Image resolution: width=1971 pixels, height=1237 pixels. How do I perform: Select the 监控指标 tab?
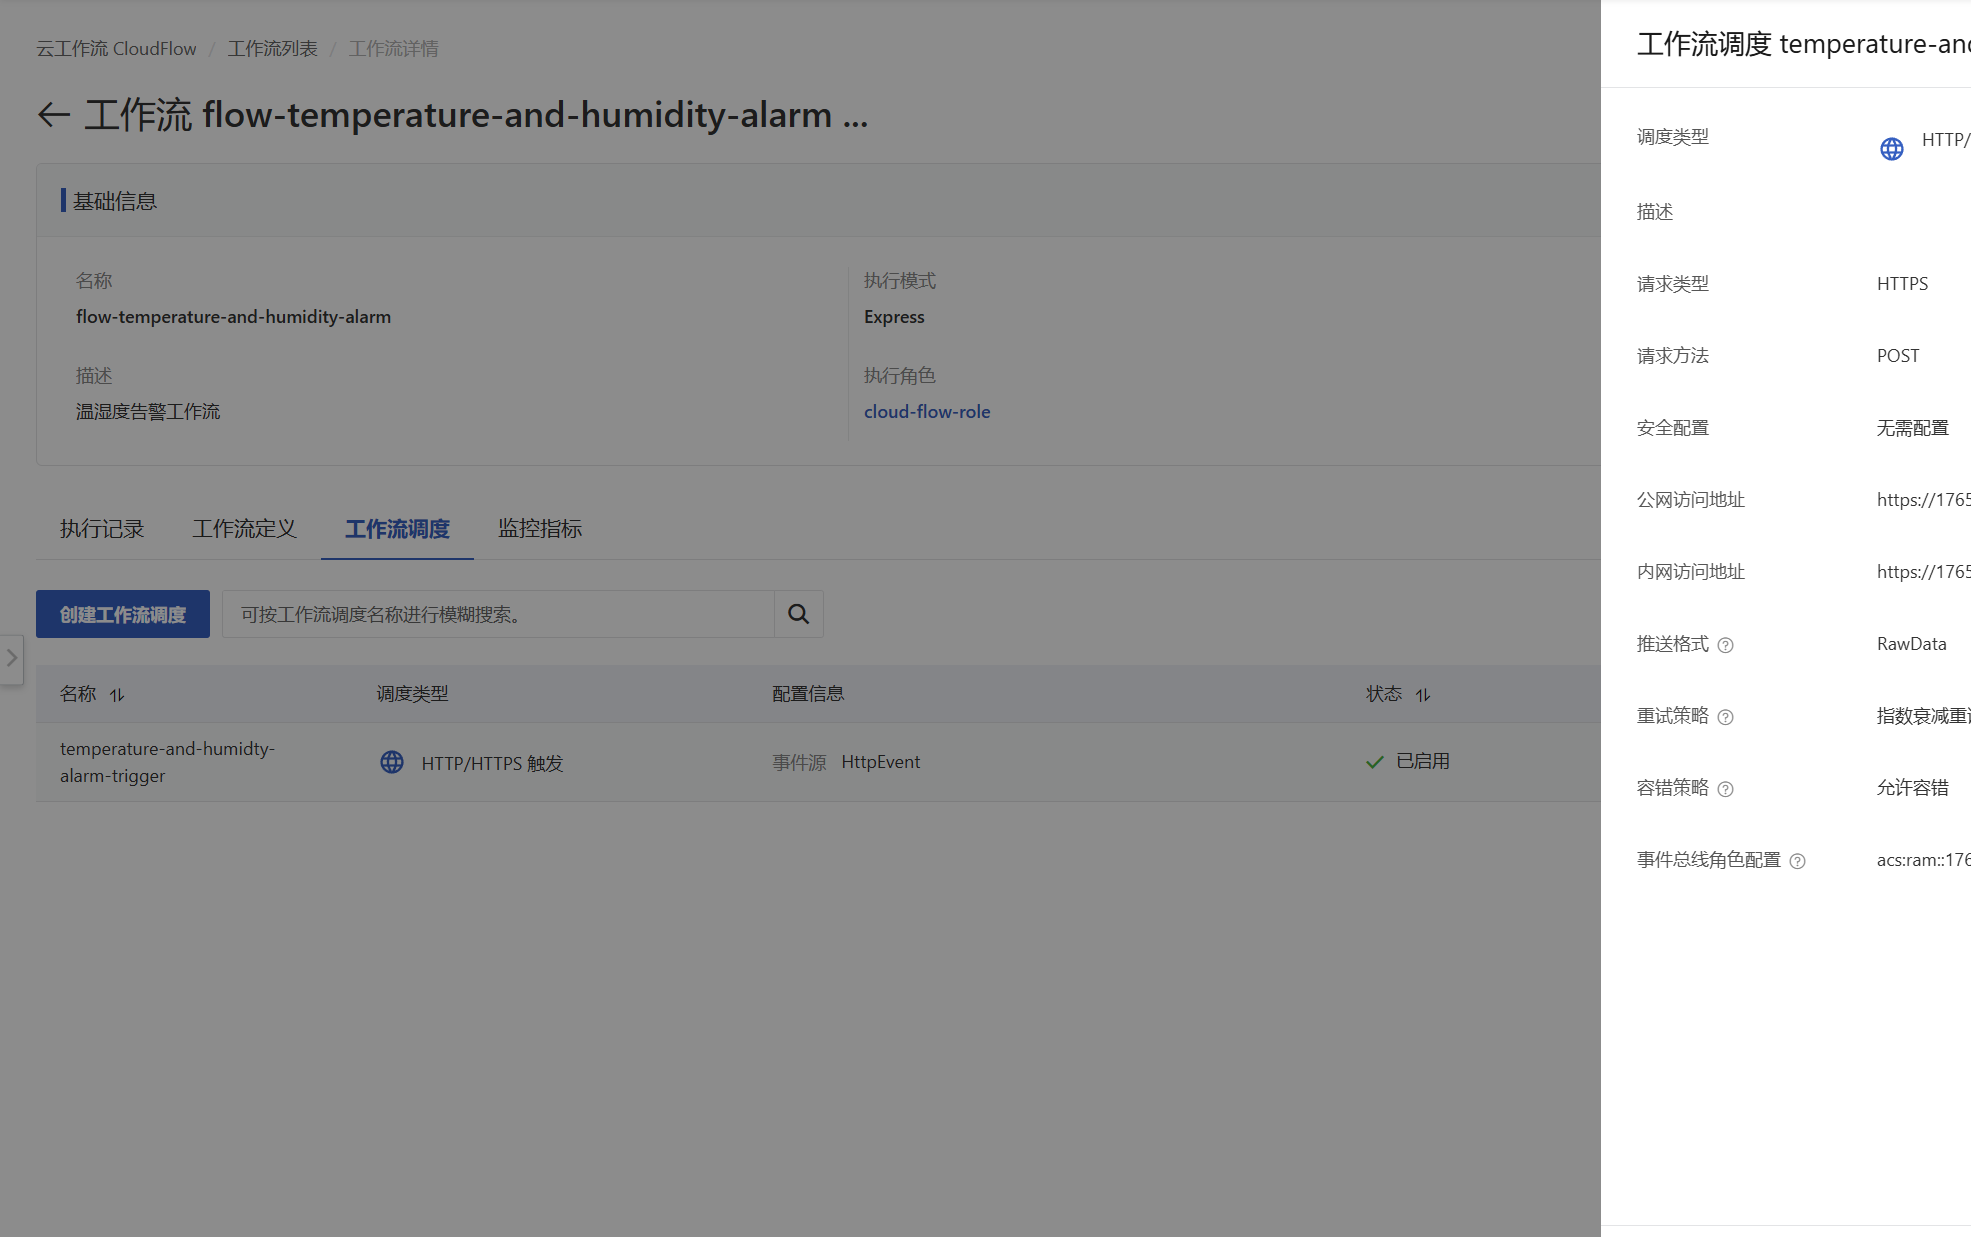(540, 528)
